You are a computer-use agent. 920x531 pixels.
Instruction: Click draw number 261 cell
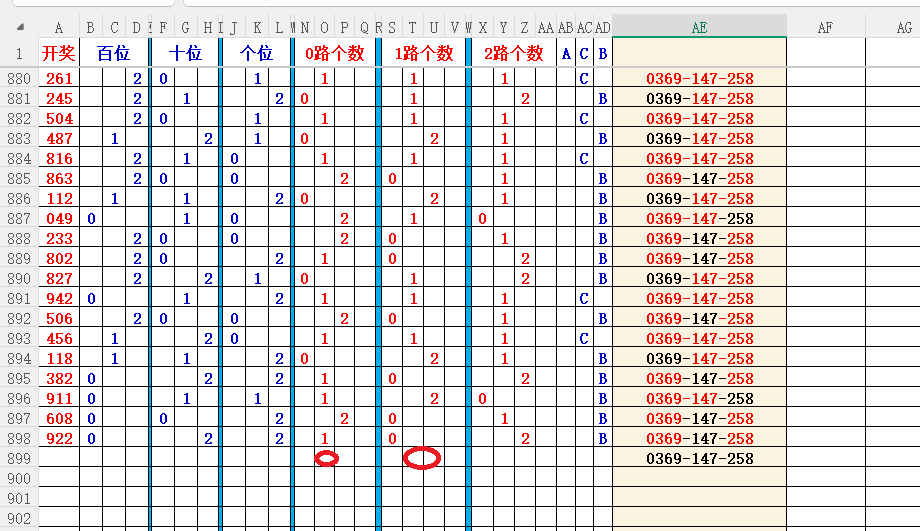(x=59, y=78)
